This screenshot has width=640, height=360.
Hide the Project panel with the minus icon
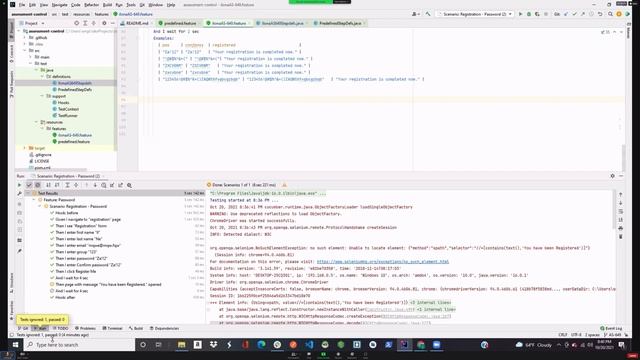(113, 23)
